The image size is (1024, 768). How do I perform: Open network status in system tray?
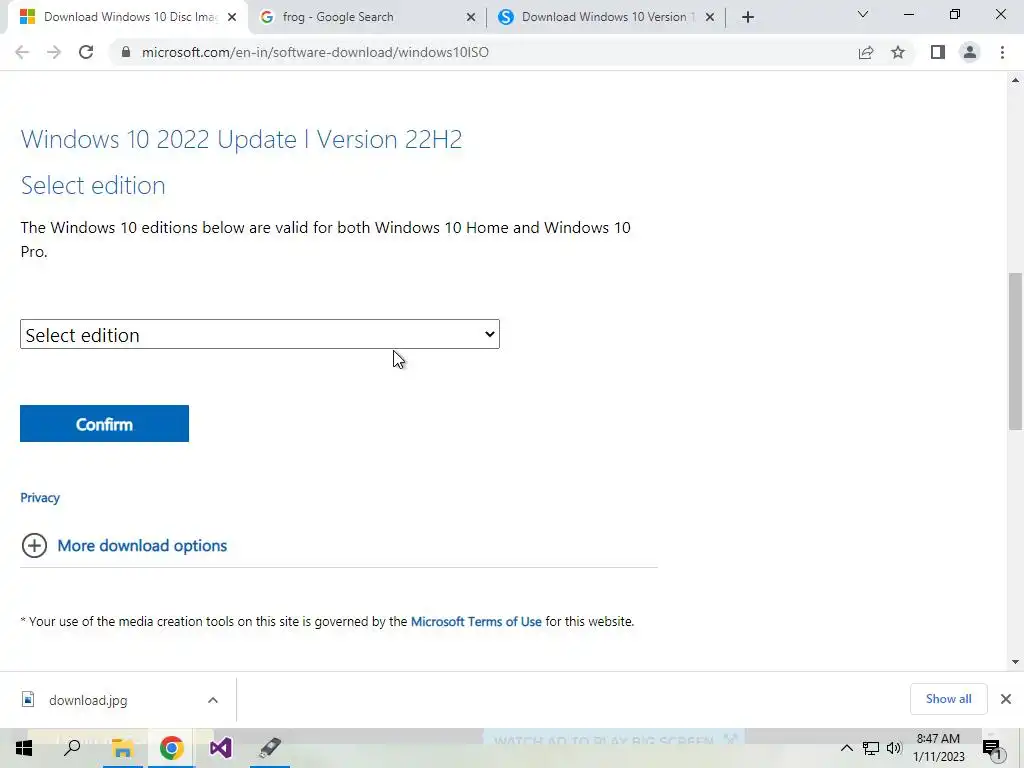[871, 748]
